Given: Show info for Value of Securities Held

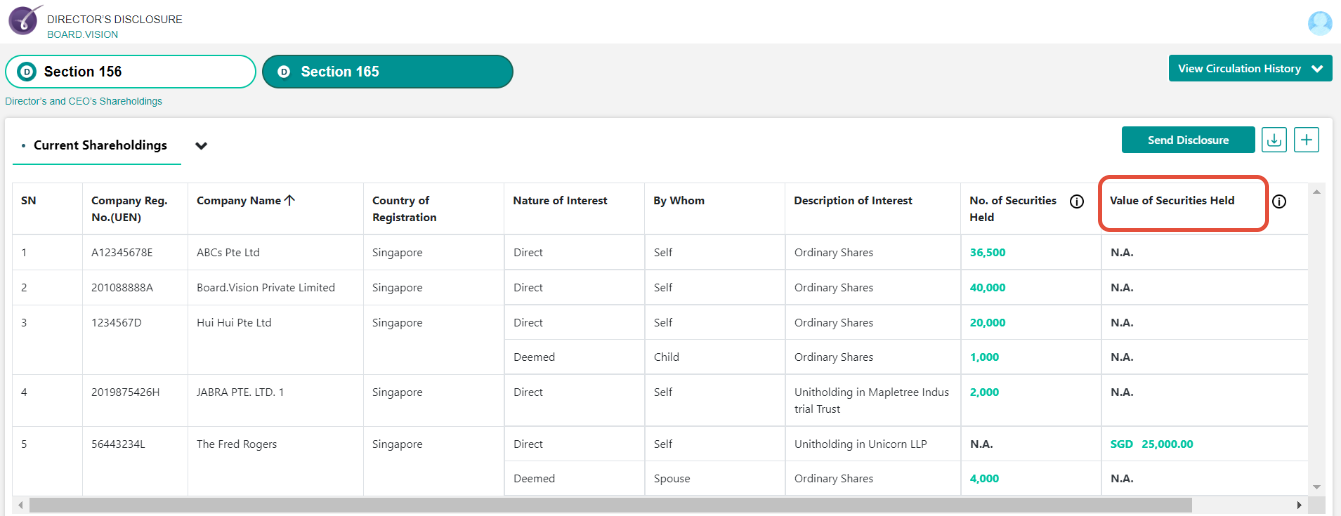Looking at the screenshot, I should (x=1279, y=201).
